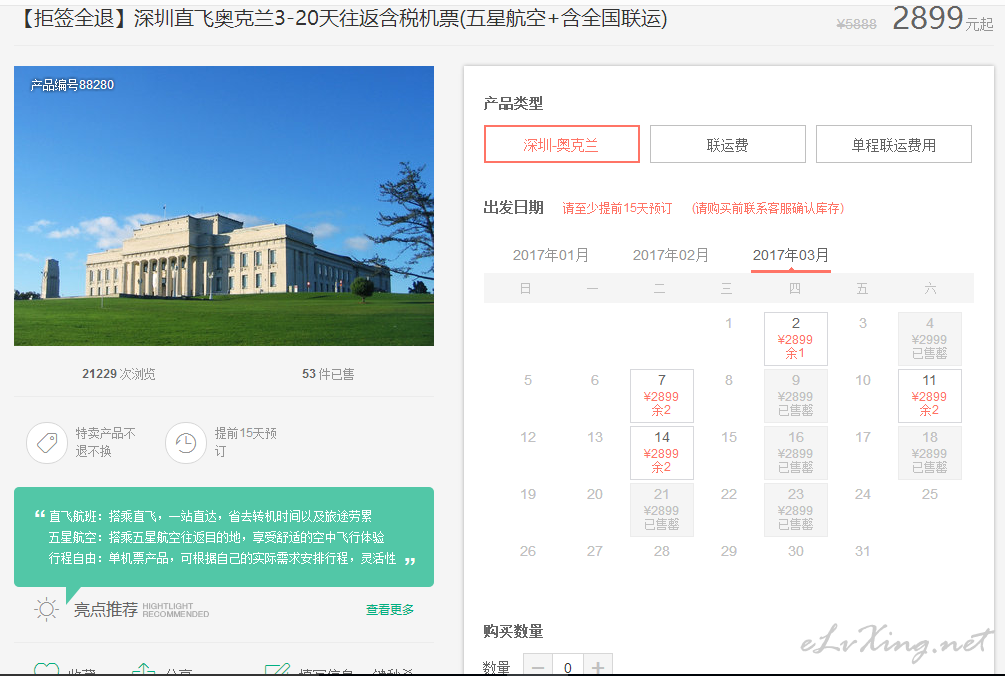1005x676 pixels.
Task: Decrease purchase quantity with minus button
Action: (x=538, y=666)
